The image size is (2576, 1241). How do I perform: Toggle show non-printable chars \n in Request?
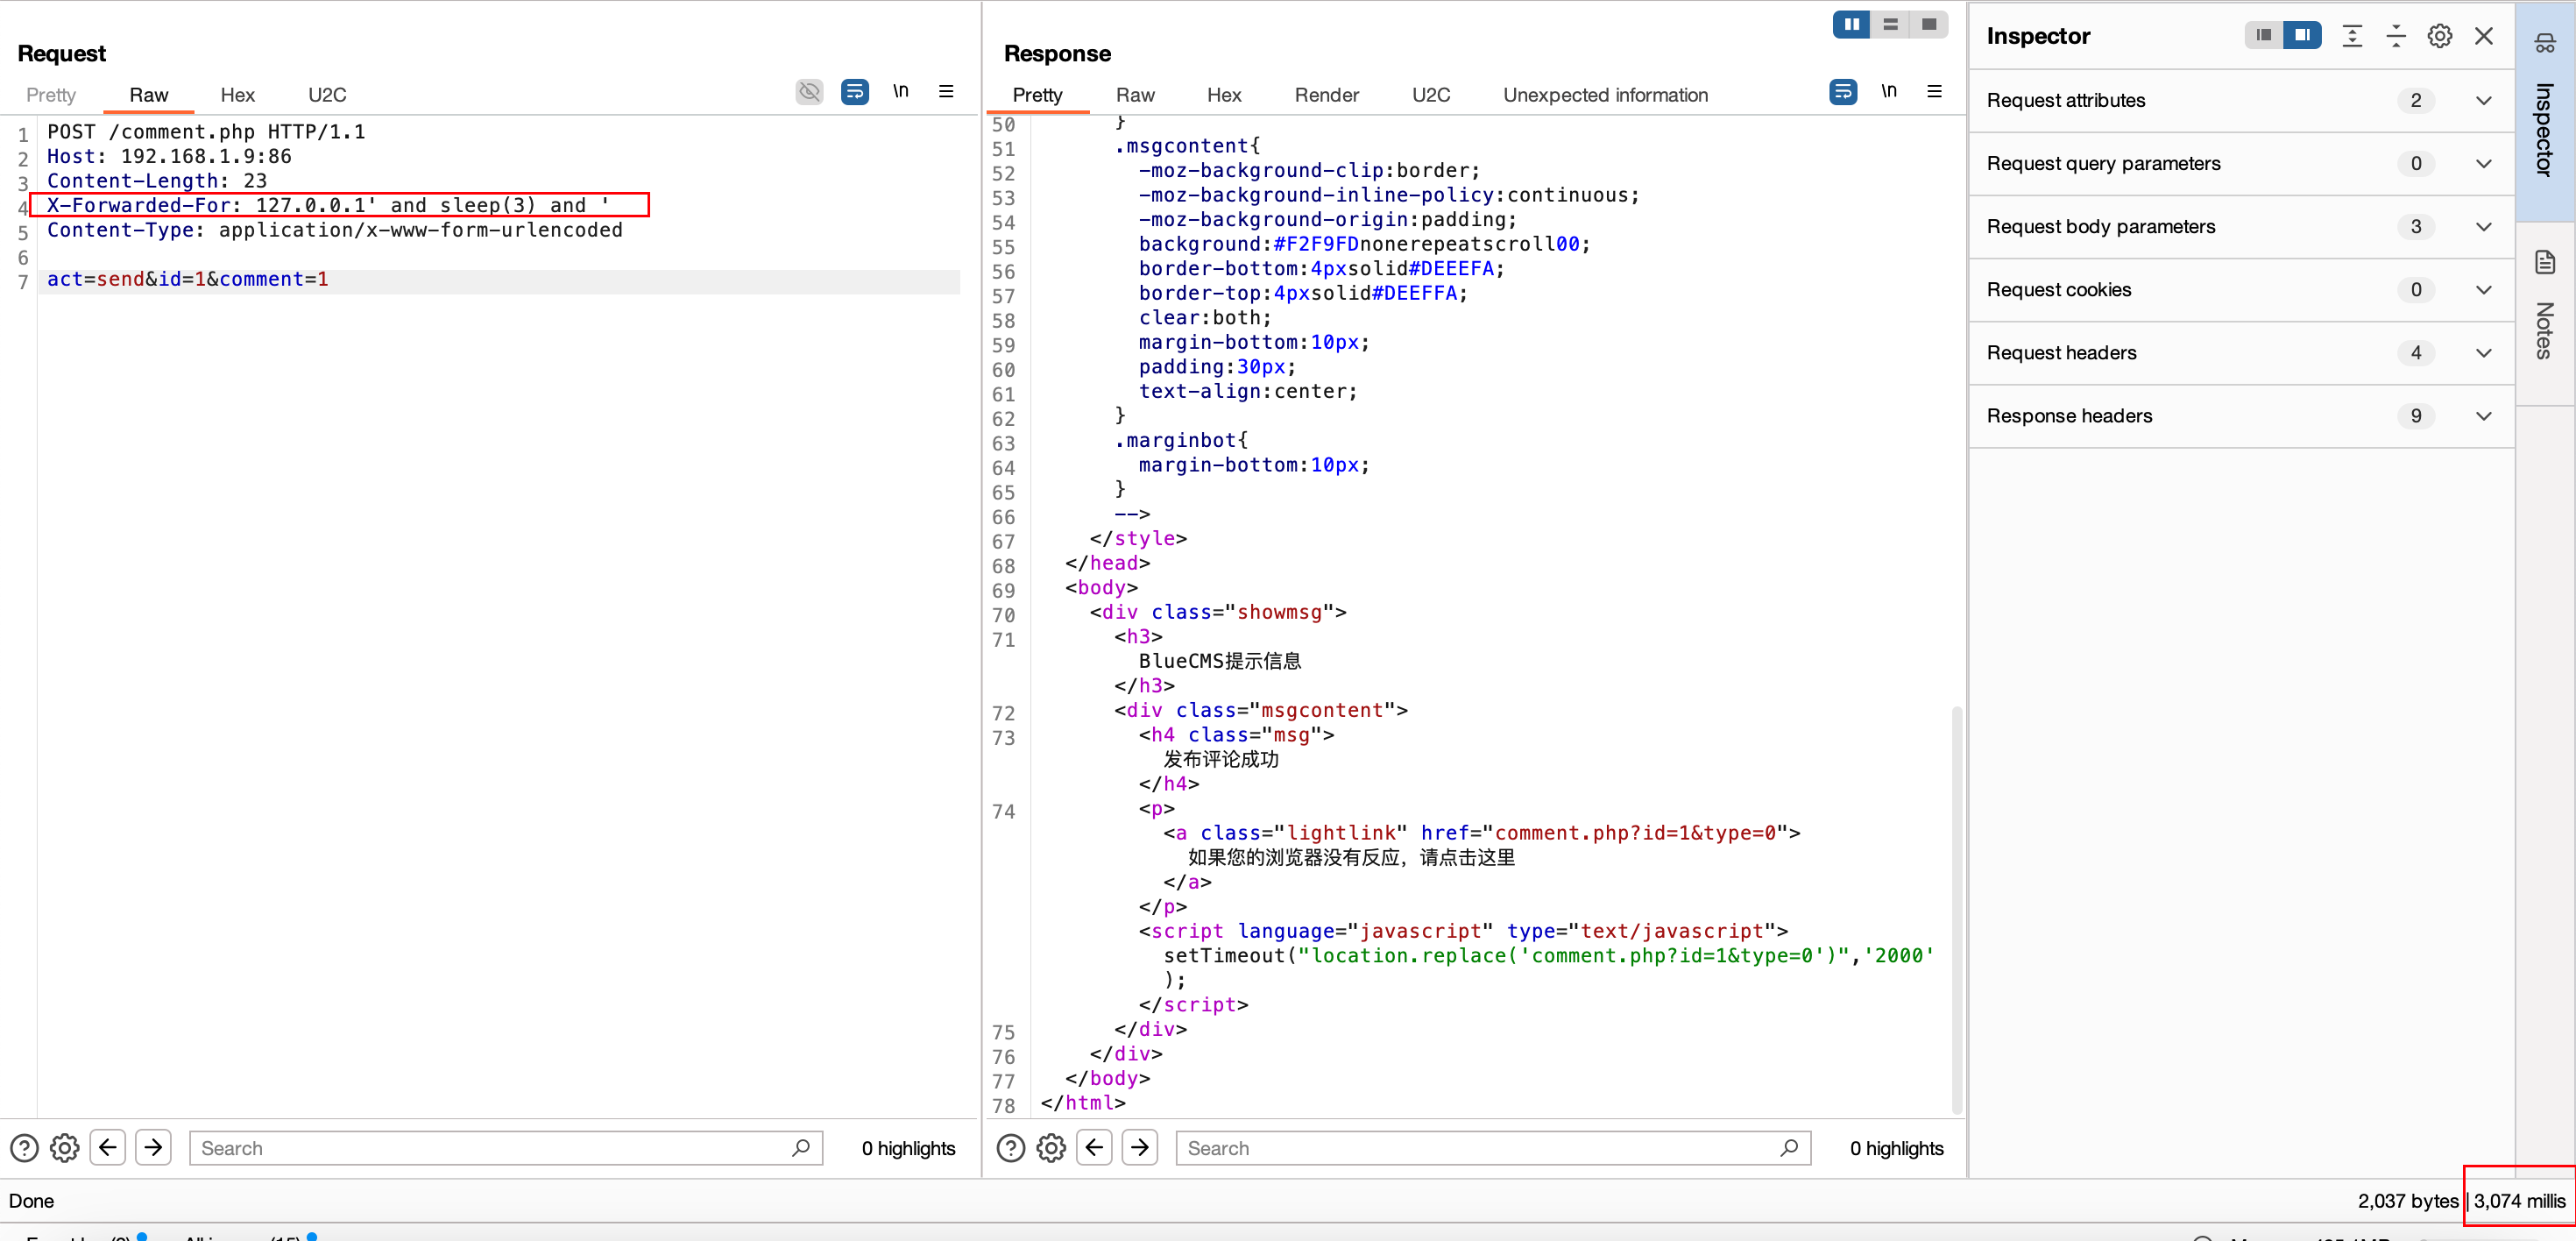(900, 92)
